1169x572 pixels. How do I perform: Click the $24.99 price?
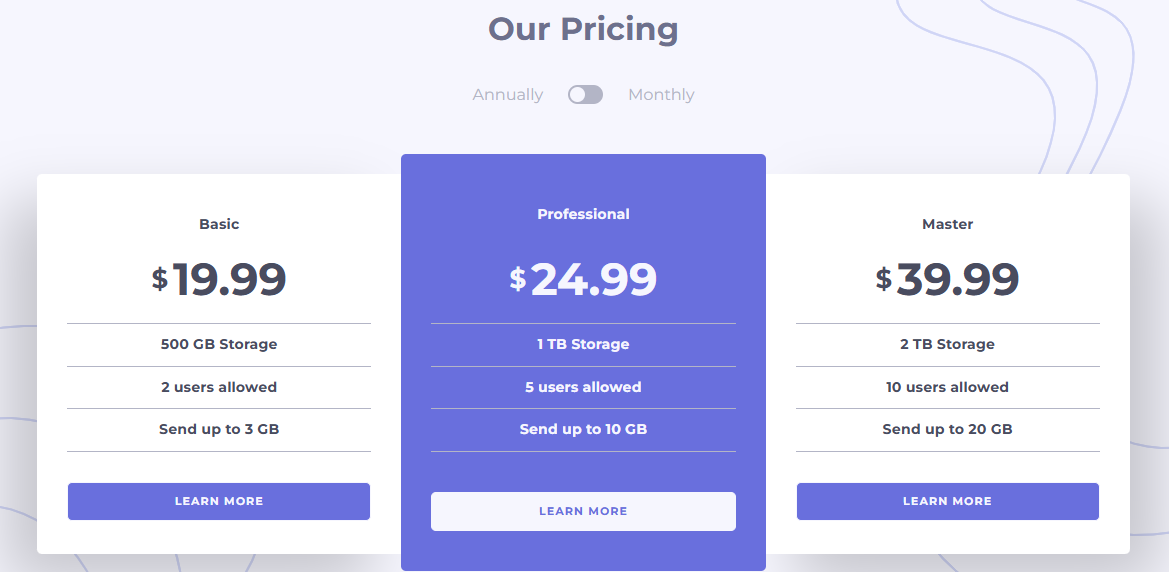[583, 280]
